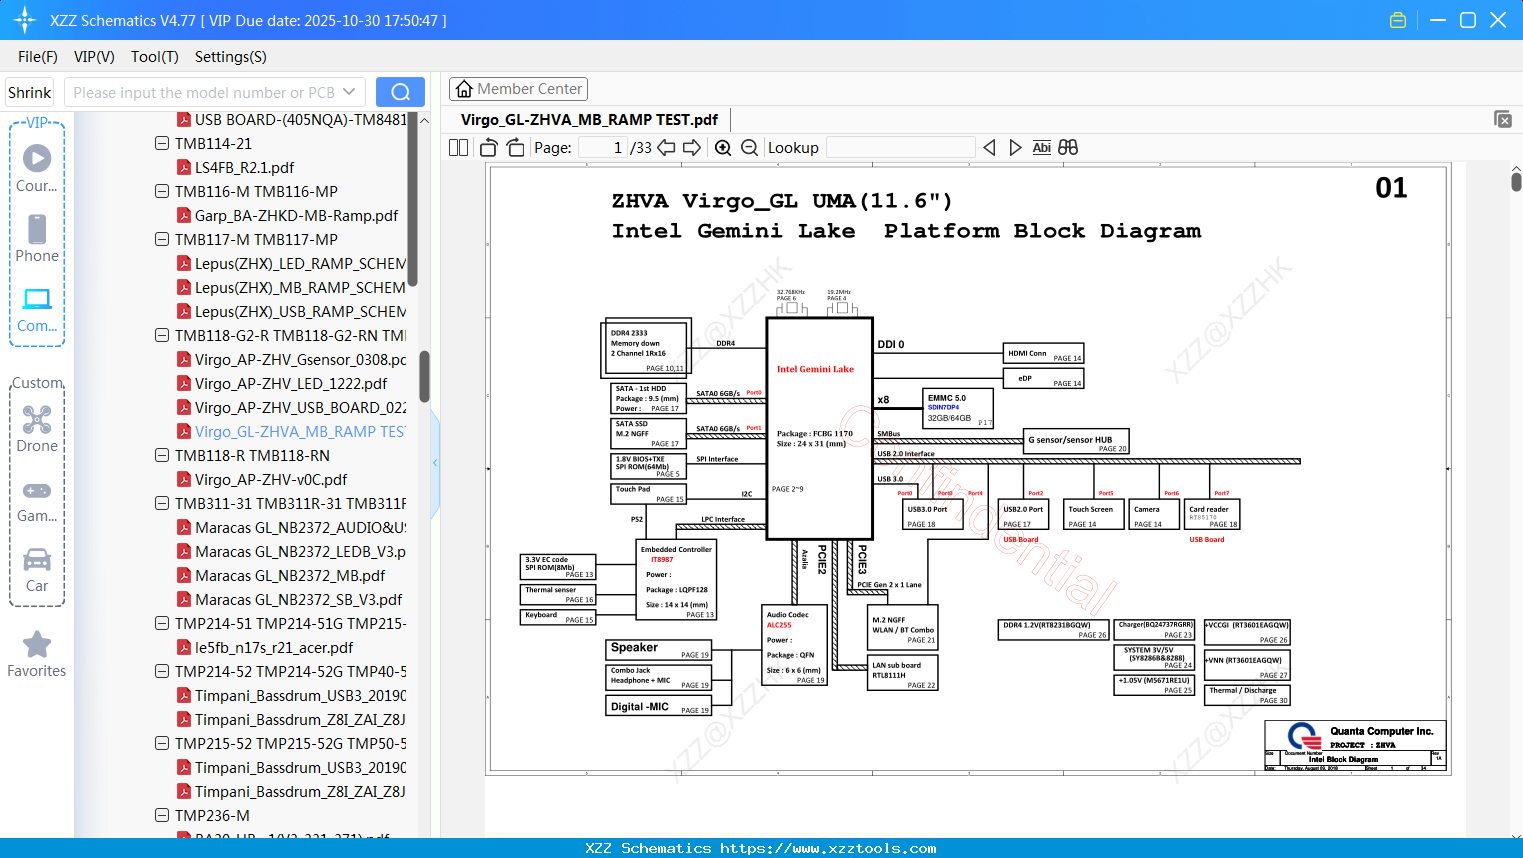Click the zoom in magnifier icon

click(723, 148)
